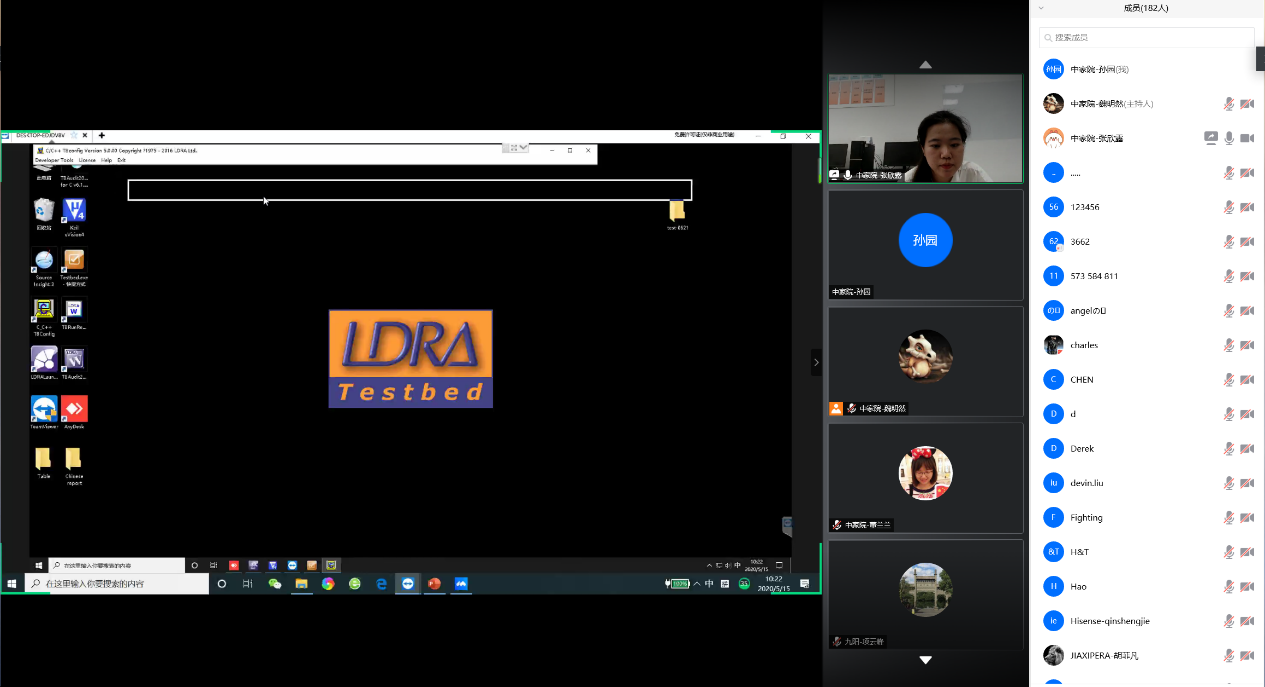Image resolution: width=1265 pixels, height=687 pixels.
Task: Click the camera icon beside CHEN
Action: [x=1247, y=380]
